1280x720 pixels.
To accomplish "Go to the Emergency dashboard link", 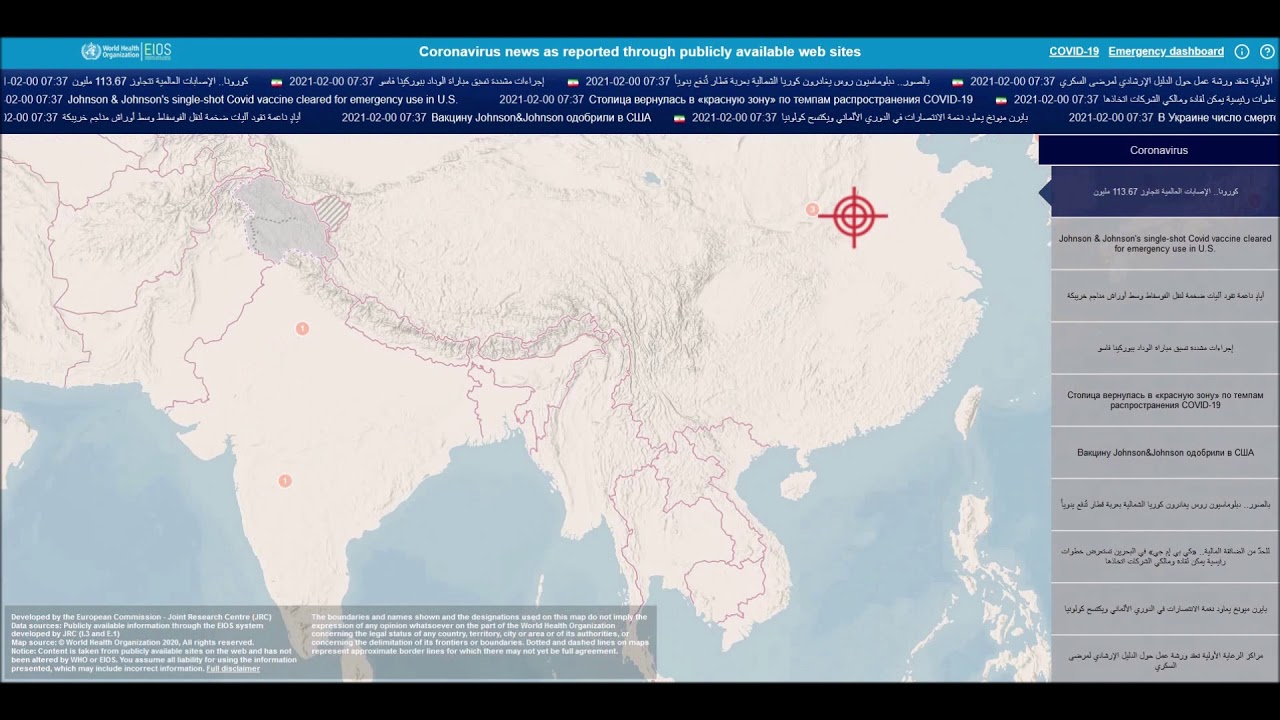I will pyautogui.click(x=1165, y=52).
